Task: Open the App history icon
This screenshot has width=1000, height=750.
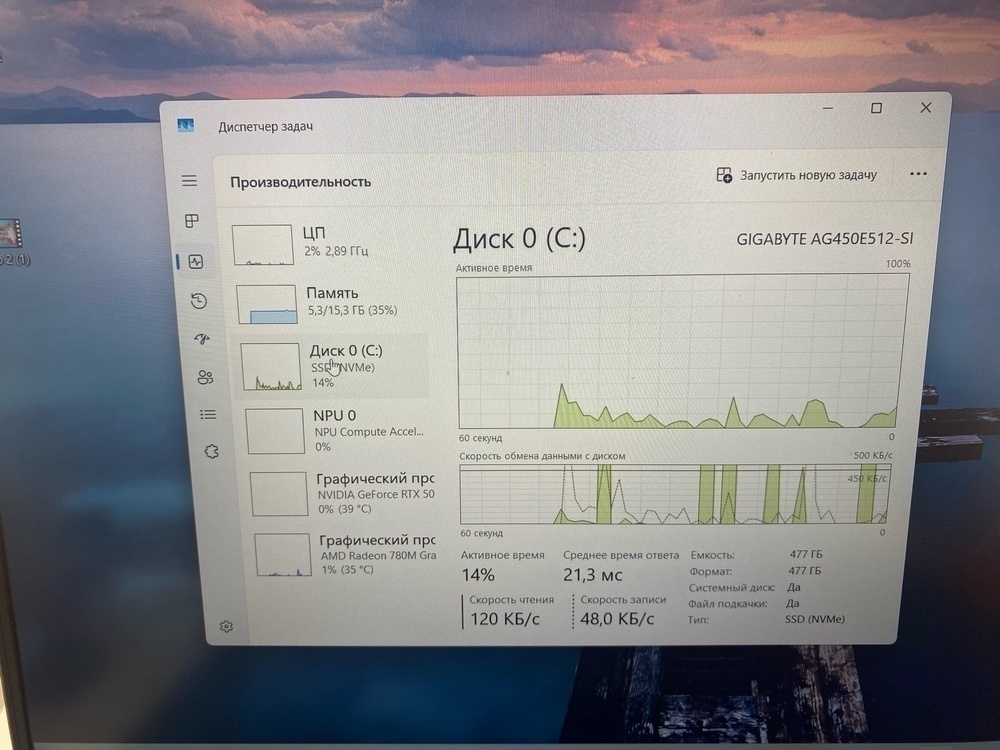Action: click(199, 300)
